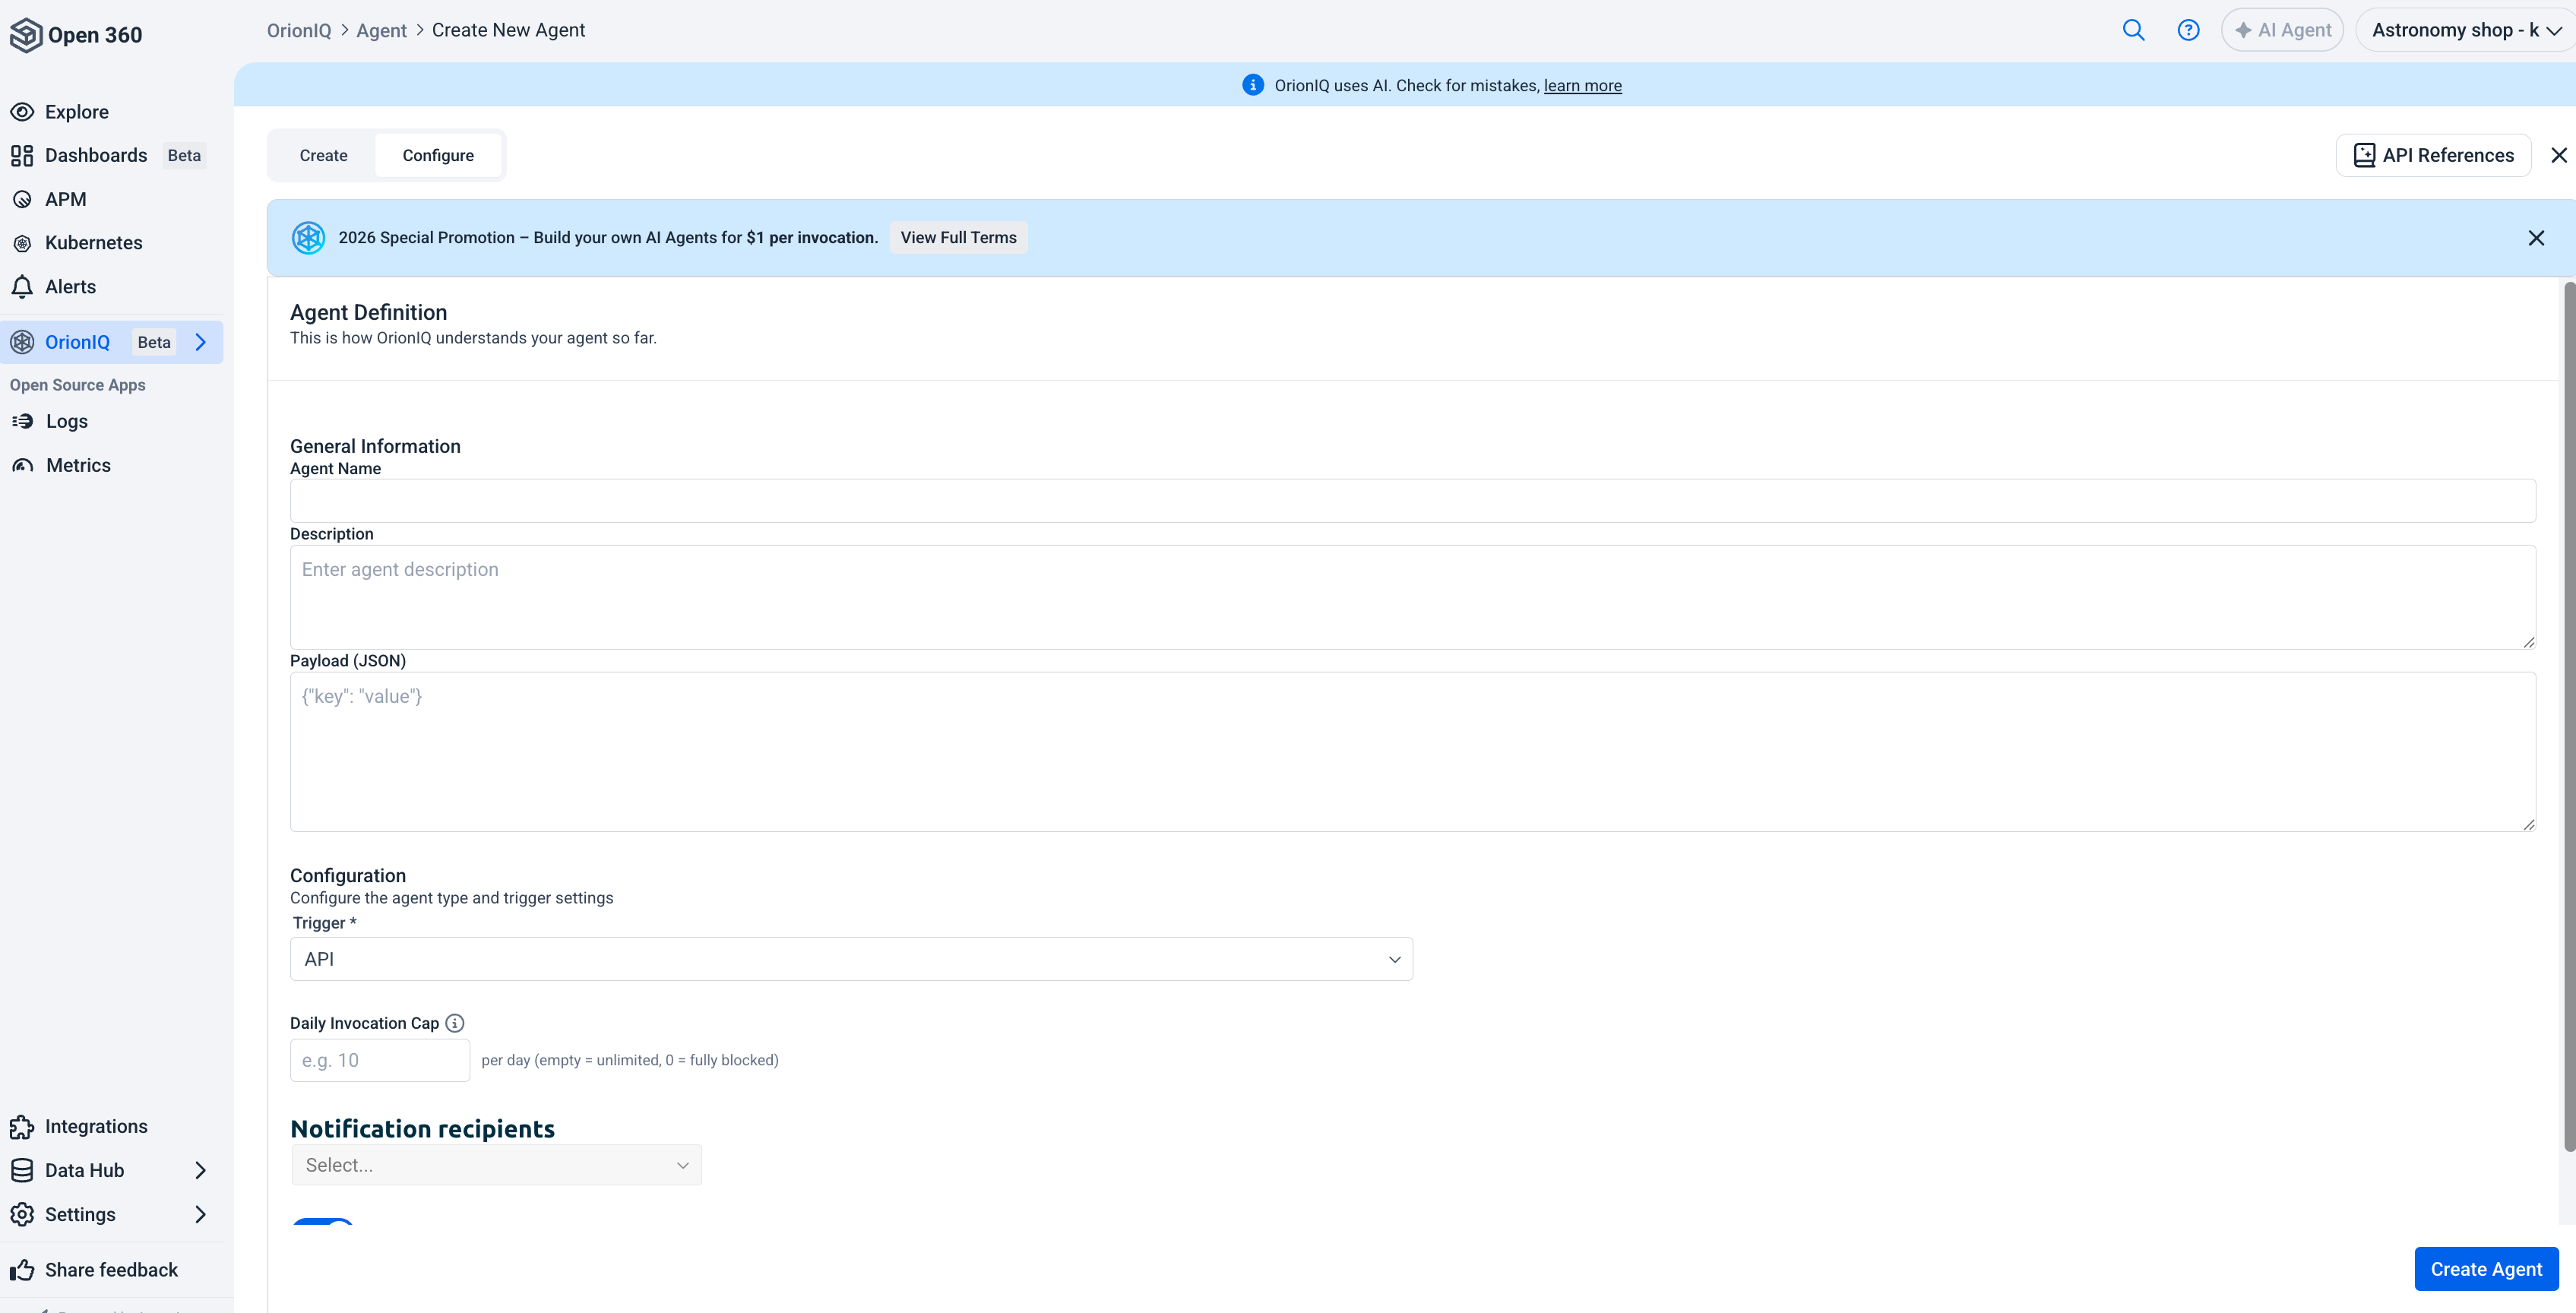This screenshot has width=2576, height=1313.
Task: Open the Notification recipients selector
Action: pyautogui.click(x=495, y=1164)
